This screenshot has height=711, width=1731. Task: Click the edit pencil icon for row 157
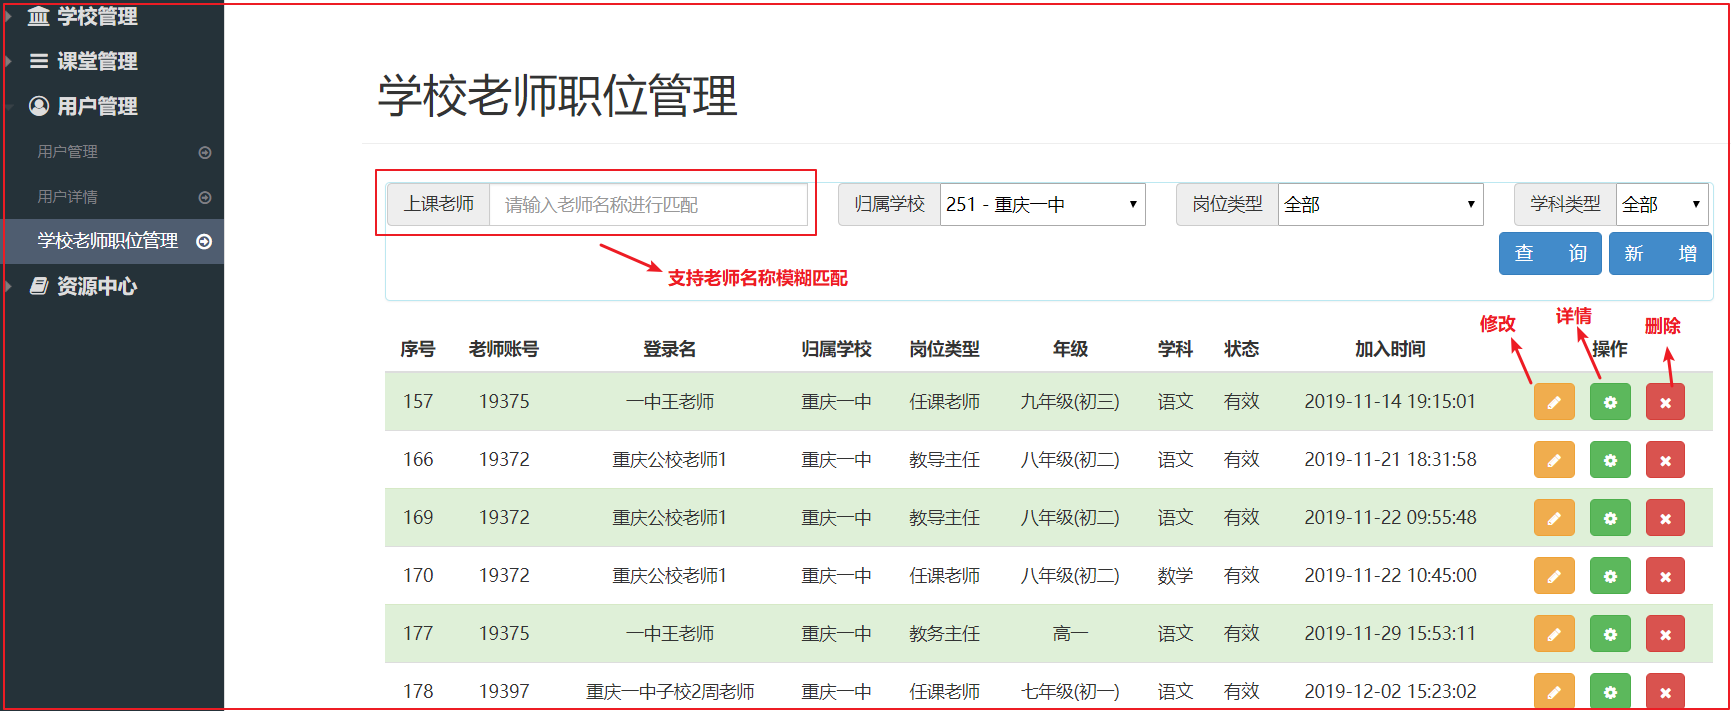(x=1554, y=402)
